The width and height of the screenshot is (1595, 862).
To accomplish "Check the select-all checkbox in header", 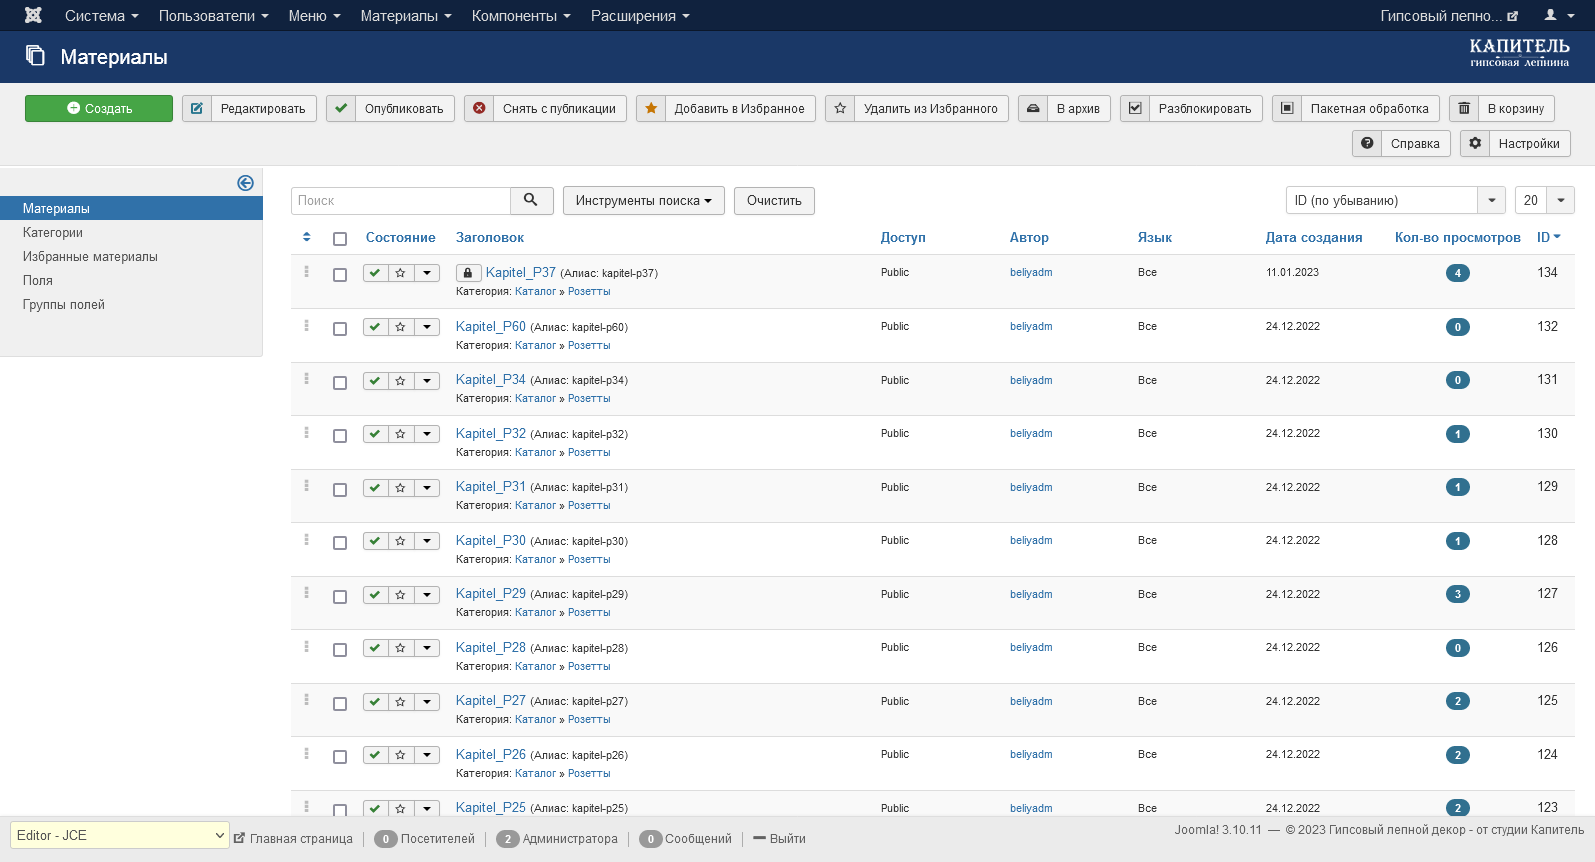I will coord(340,239).
